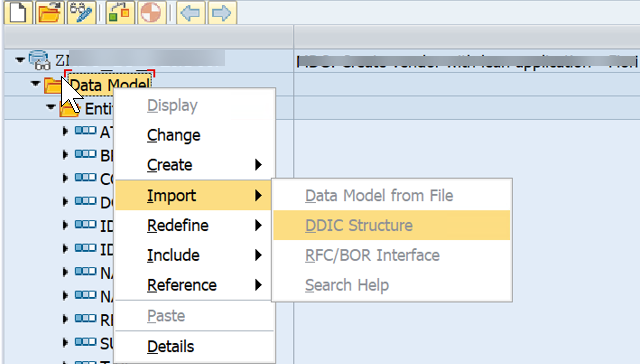
Task: Go back with the left arrow icon
Action: pyautogui.click(x=190, y=13)
